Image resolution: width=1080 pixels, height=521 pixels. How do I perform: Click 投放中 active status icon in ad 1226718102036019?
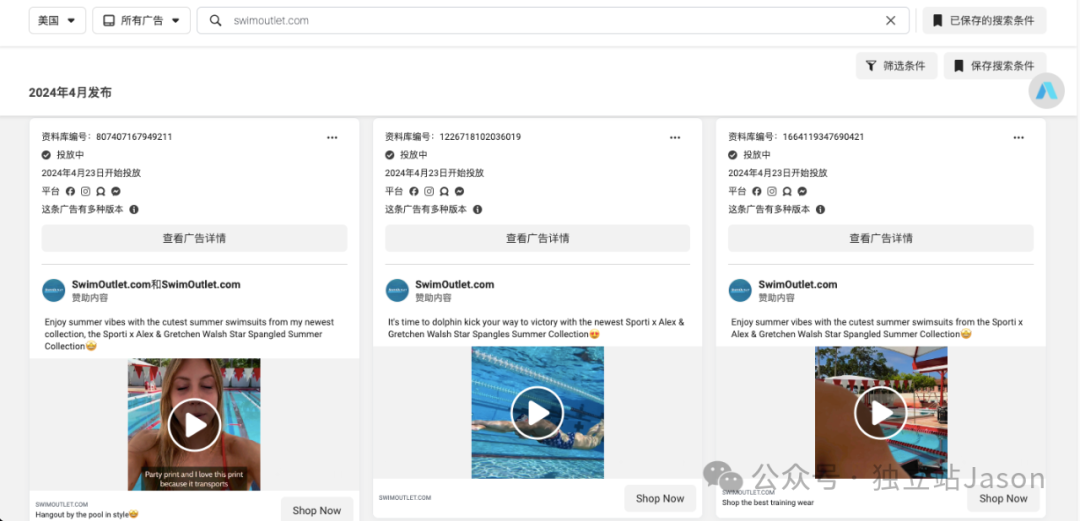click(389, 155)
